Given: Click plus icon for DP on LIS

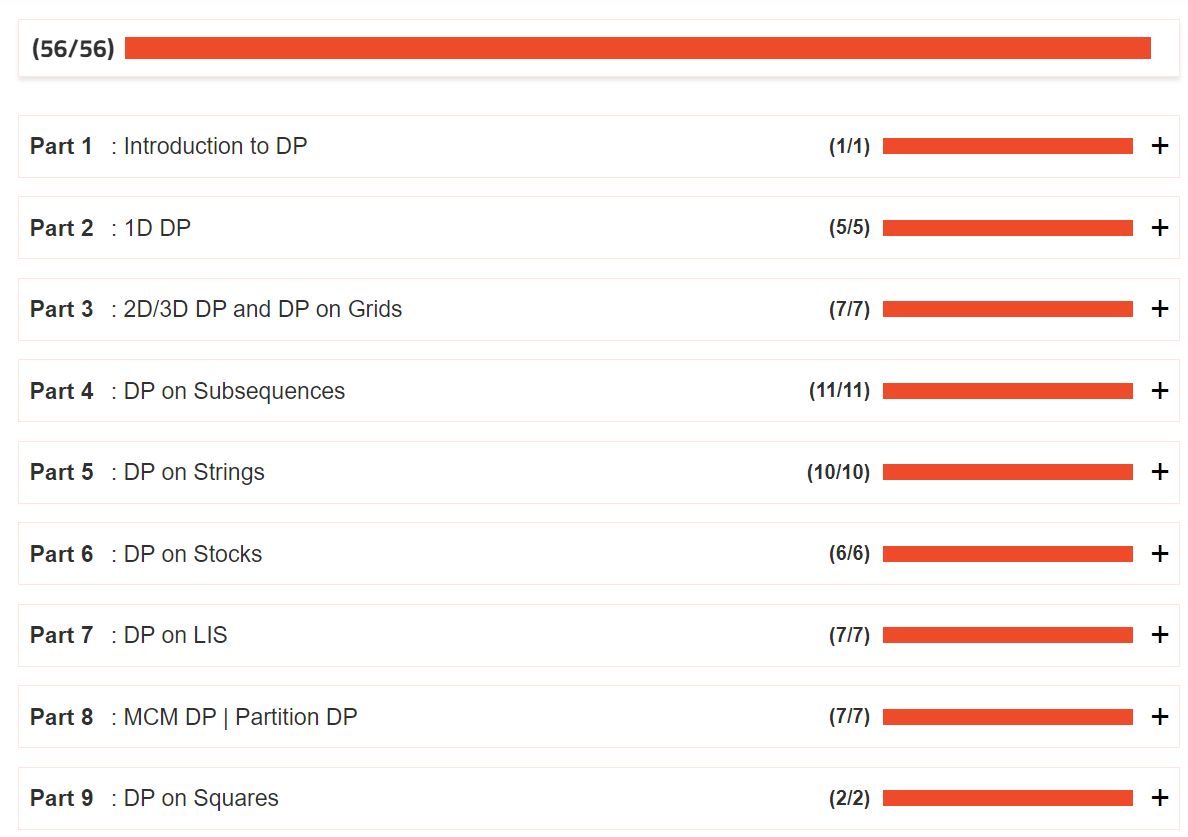Looking at the screenshot, I should (1159, 635).
